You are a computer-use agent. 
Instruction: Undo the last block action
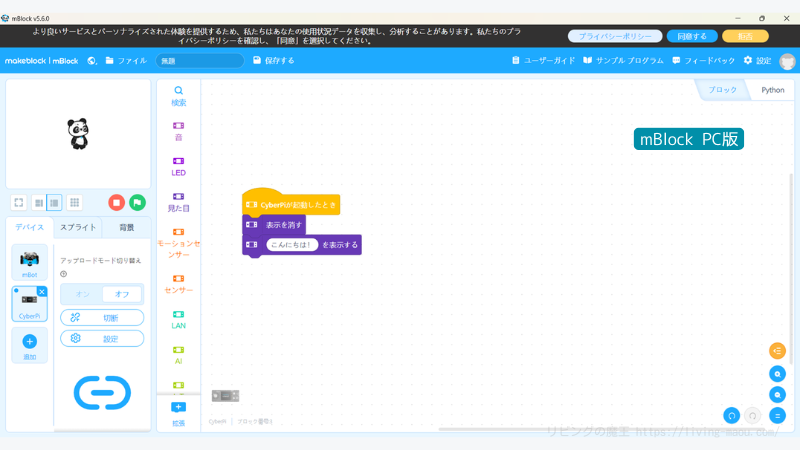(732, 416)
